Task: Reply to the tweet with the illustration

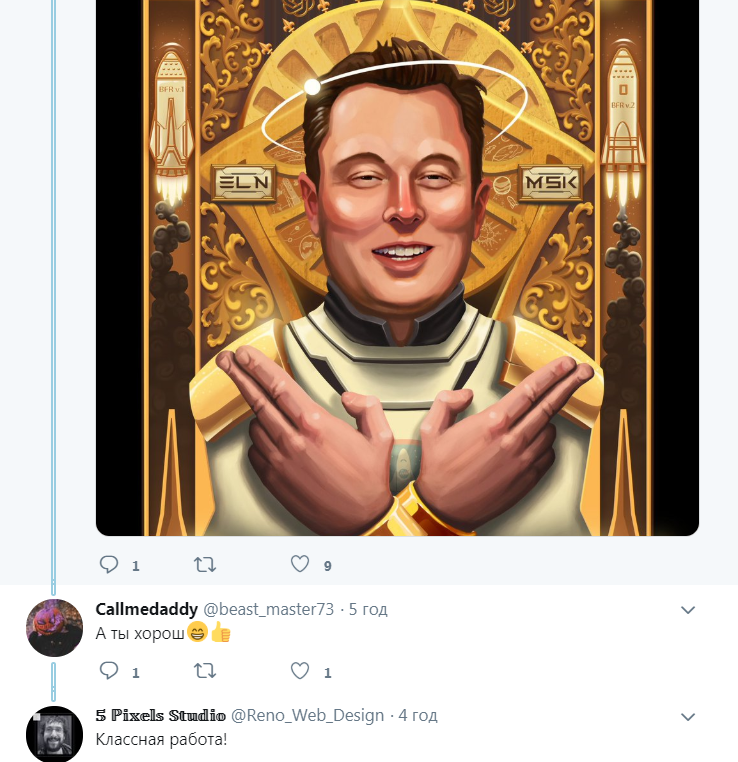Action: click(x=109, y=565)
